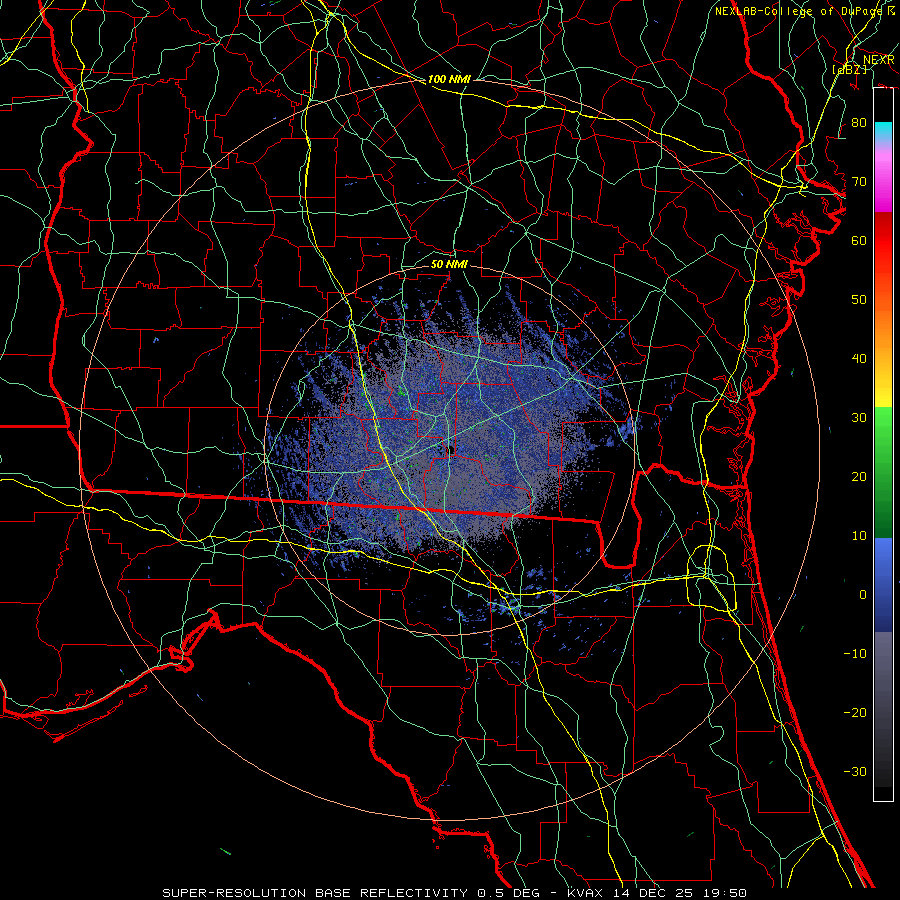Click the "50 NMI" range ring label
This screenshot has height=900, width=900.
click(x=449, y=264)
